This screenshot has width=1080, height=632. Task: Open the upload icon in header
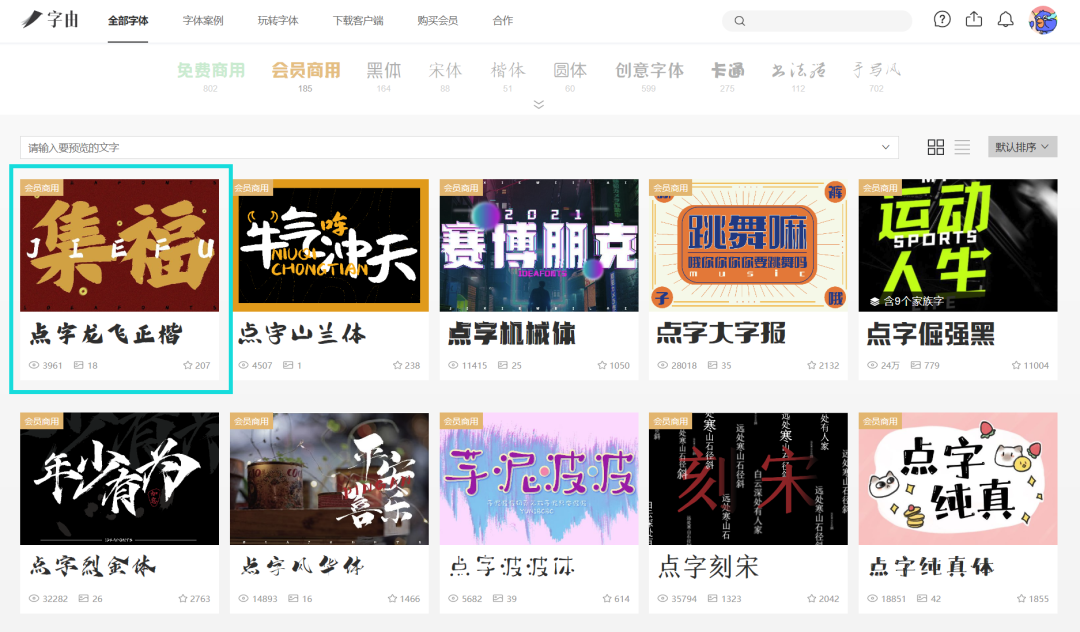pyautogui.click(x=974, y=20)
